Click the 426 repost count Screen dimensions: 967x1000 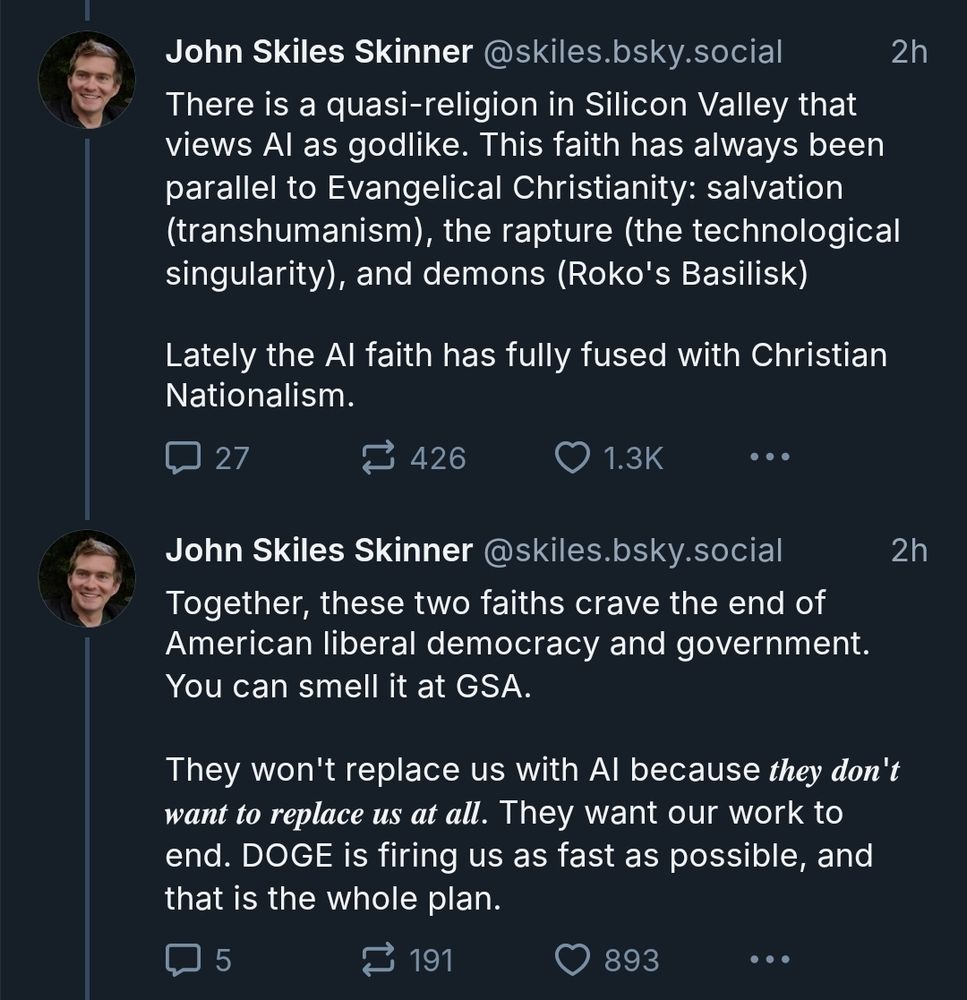coord(438,458)
